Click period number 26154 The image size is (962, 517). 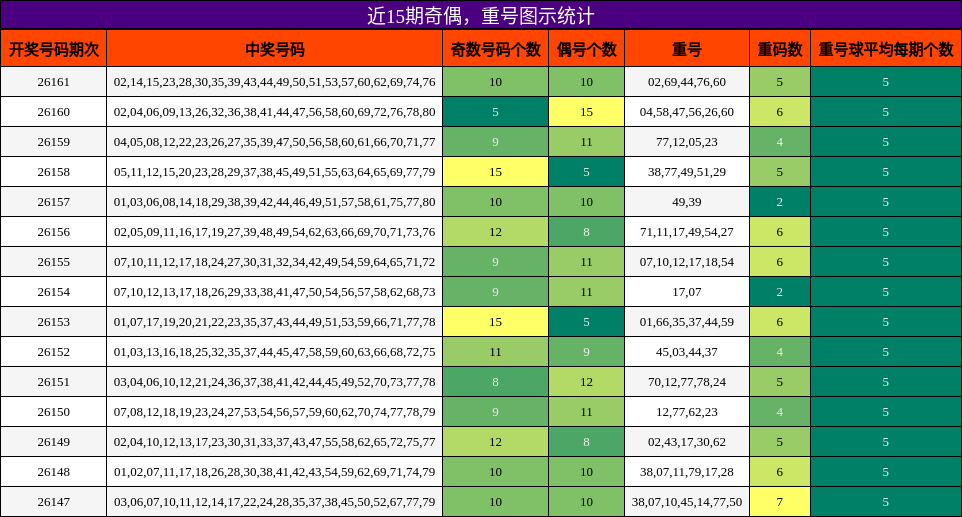coord(53,292)
